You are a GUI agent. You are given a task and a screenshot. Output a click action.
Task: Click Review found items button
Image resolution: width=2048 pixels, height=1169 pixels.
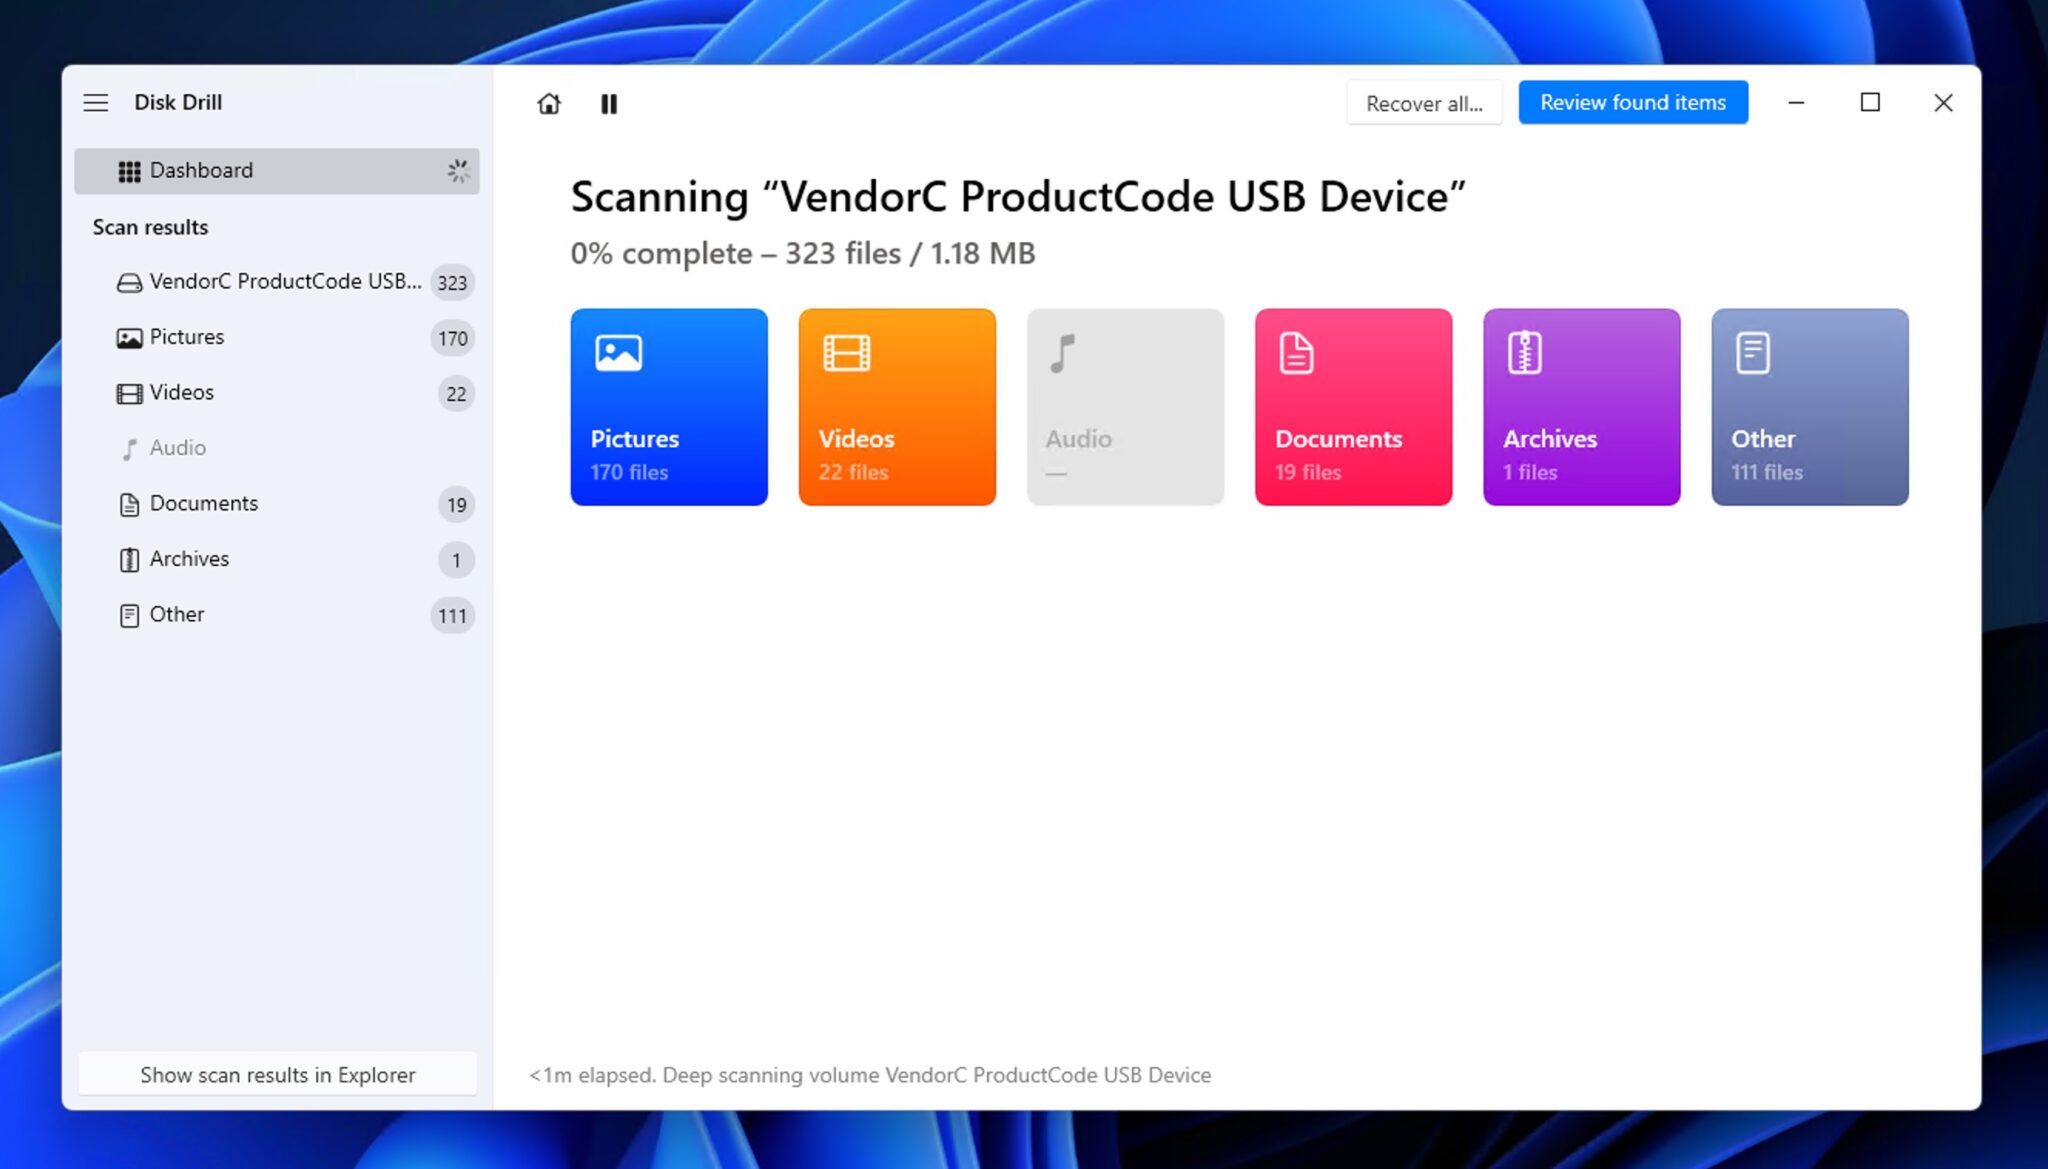[x=1633, y=102]
